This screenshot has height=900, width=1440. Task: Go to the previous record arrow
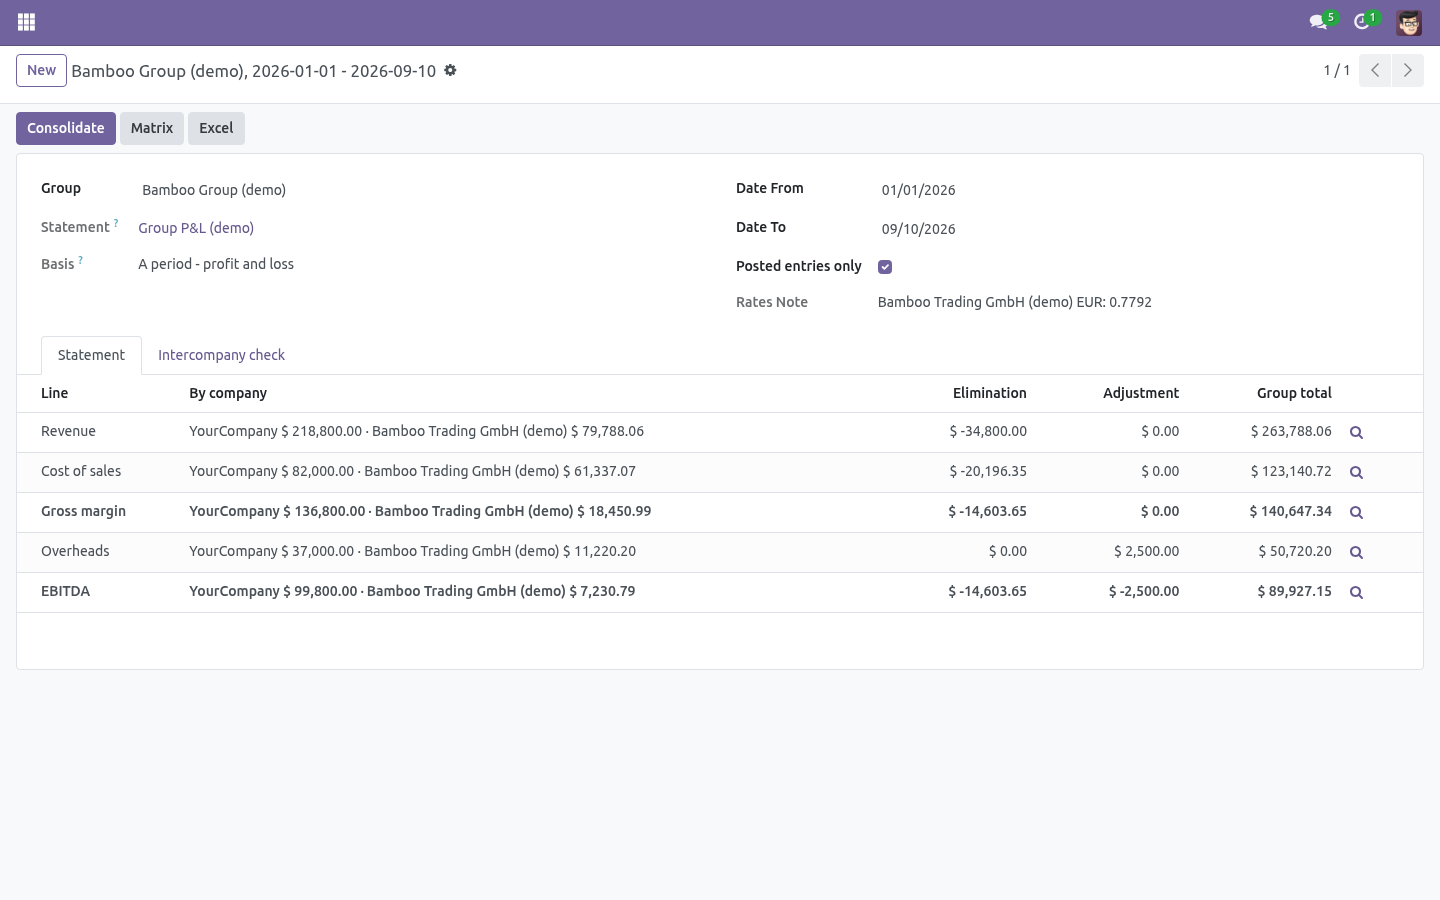(1375, 70)
